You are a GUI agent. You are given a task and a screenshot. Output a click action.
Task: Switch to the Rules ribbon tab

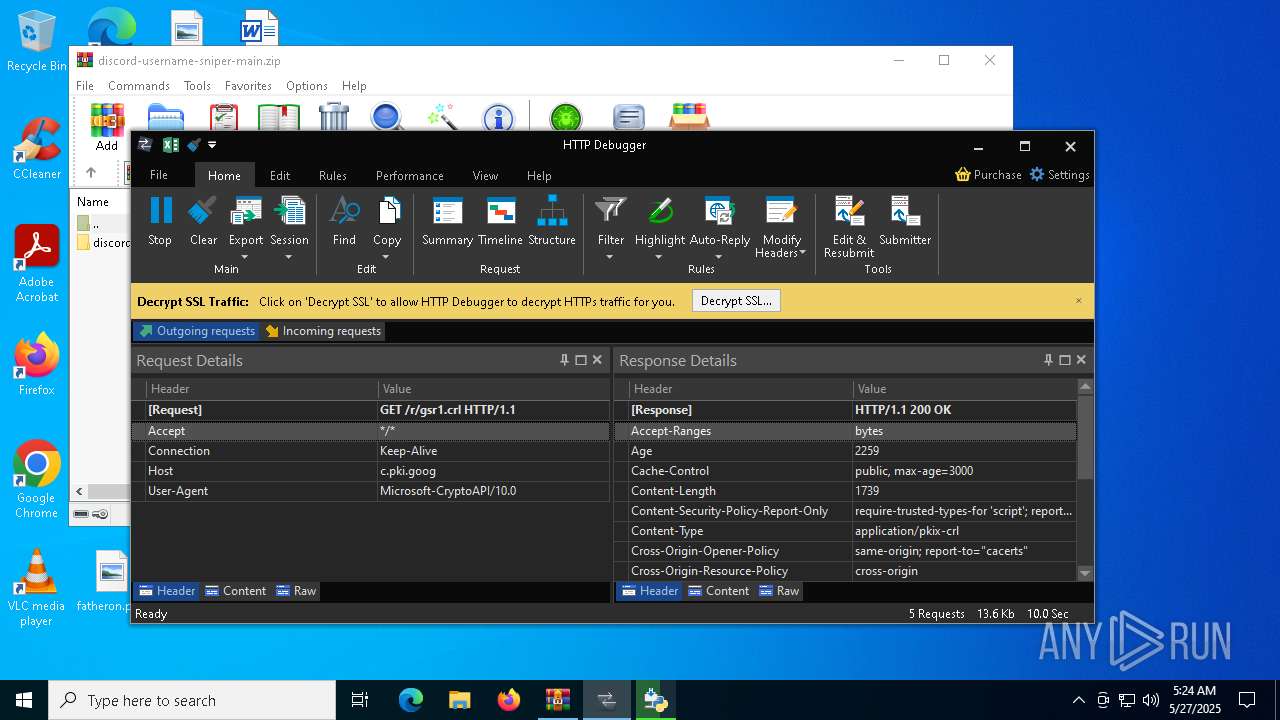(333, 175)
